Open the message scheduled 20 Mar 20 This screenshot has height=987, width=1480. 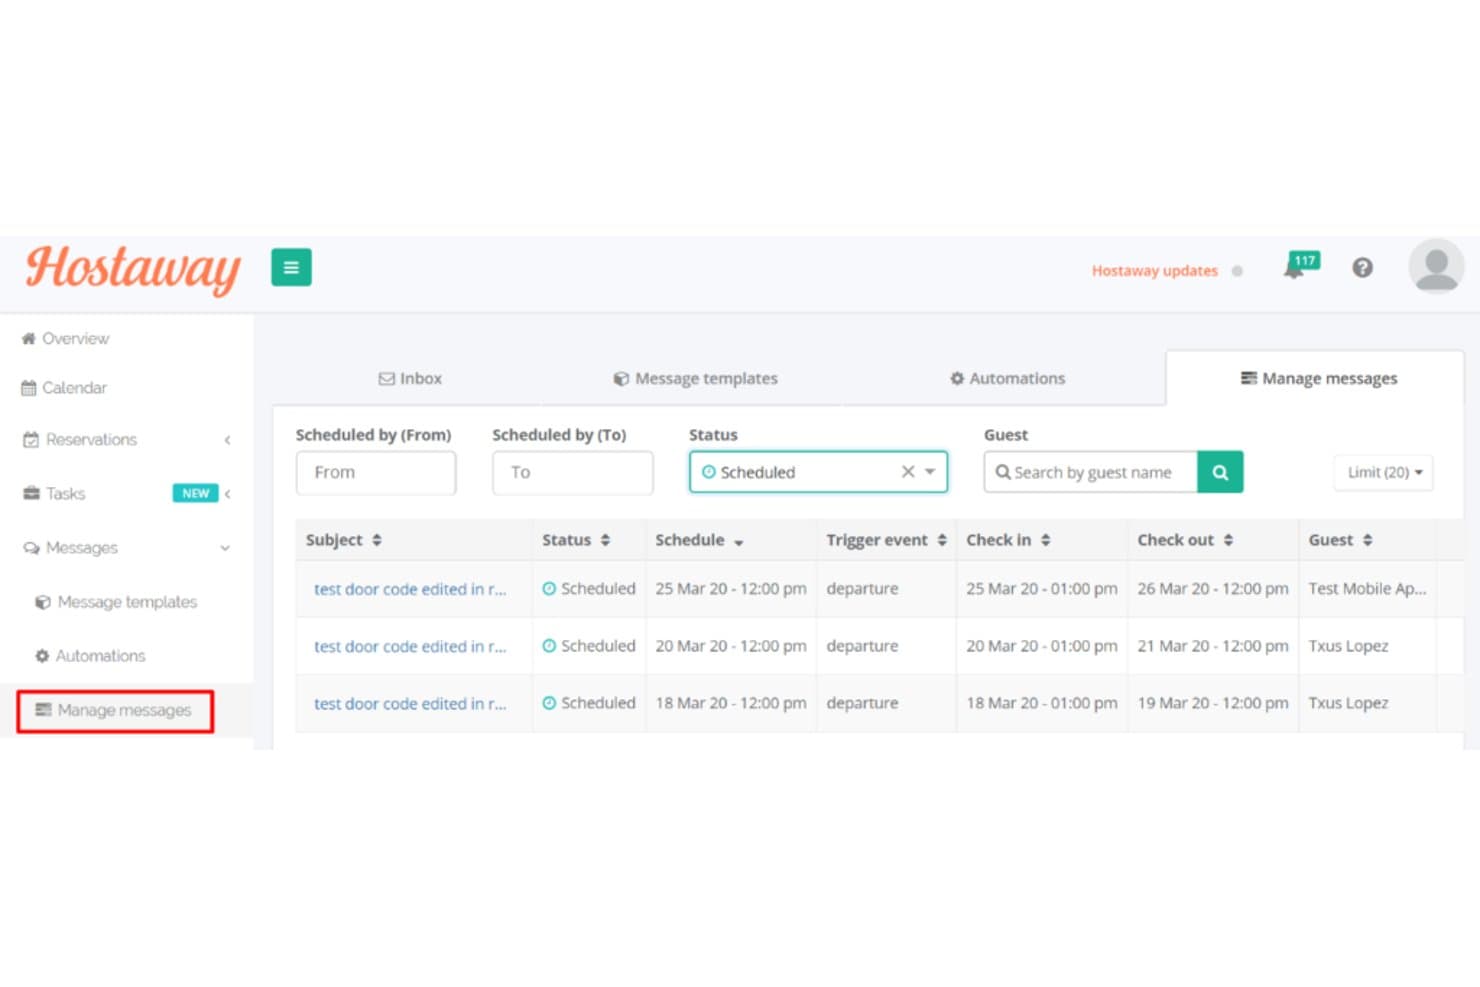pyautogui.click(x=410, y=646)
